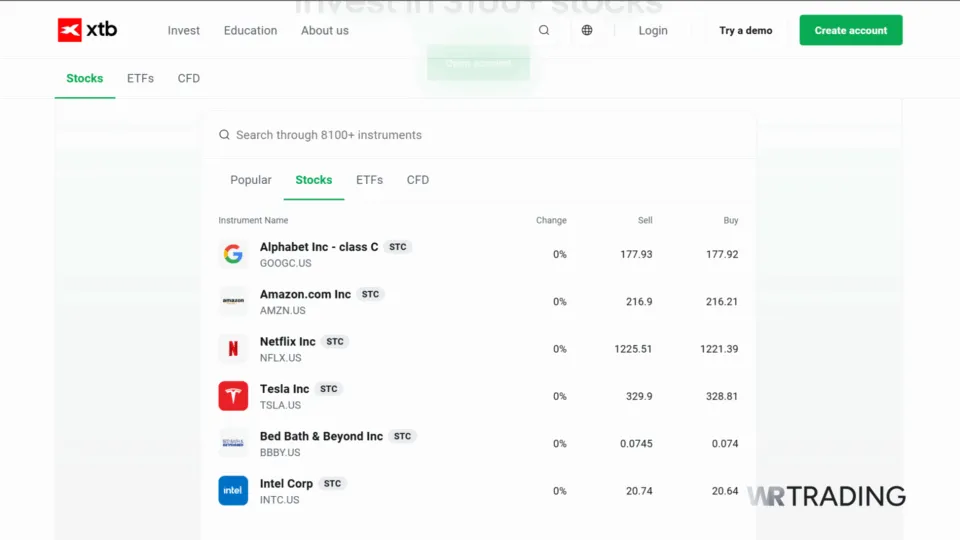Click the Netflix logo icon

pos(233,349)
